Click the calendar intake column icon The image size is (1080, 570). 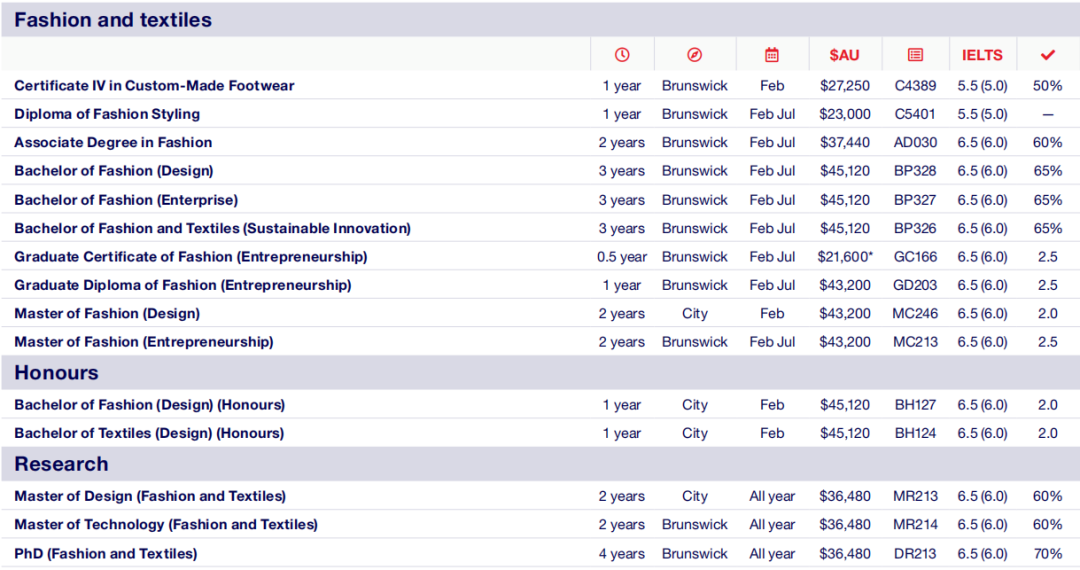pyautogui.click(x=771, y=55)
